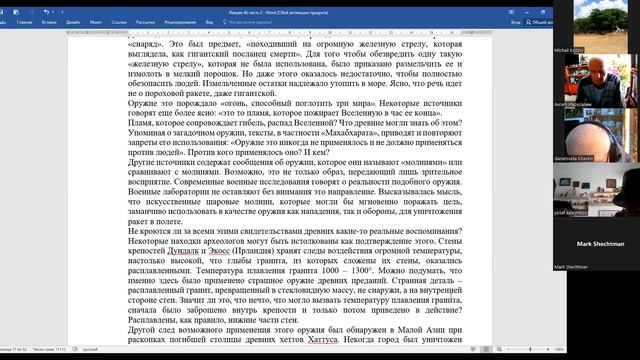Click the underlined word 'Экосс' in document
This screenshot has height=360, width=640.
coord(219,251)
